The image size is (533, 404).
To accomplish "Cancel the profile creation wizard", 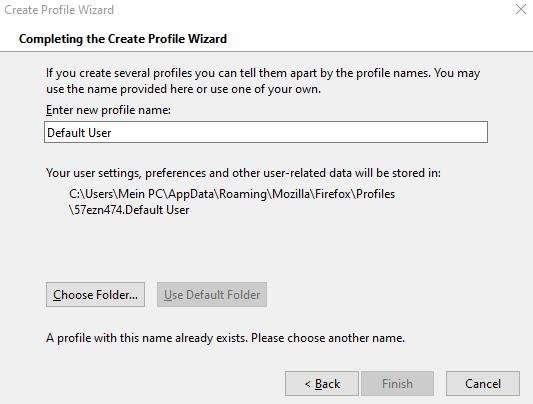I will pyautogui.click(x=483, y=384).
